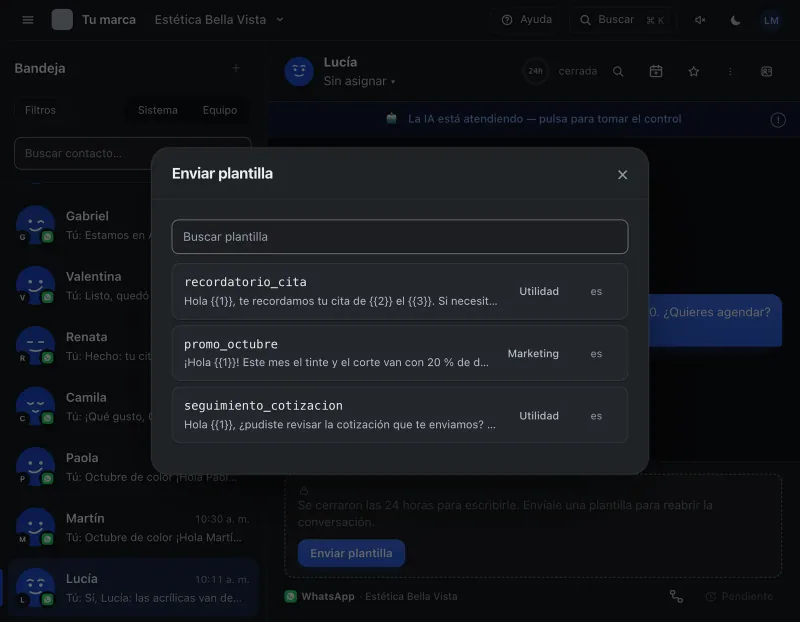
Task: Search within the conversation using magnifier icon
Action: (618, 71)
